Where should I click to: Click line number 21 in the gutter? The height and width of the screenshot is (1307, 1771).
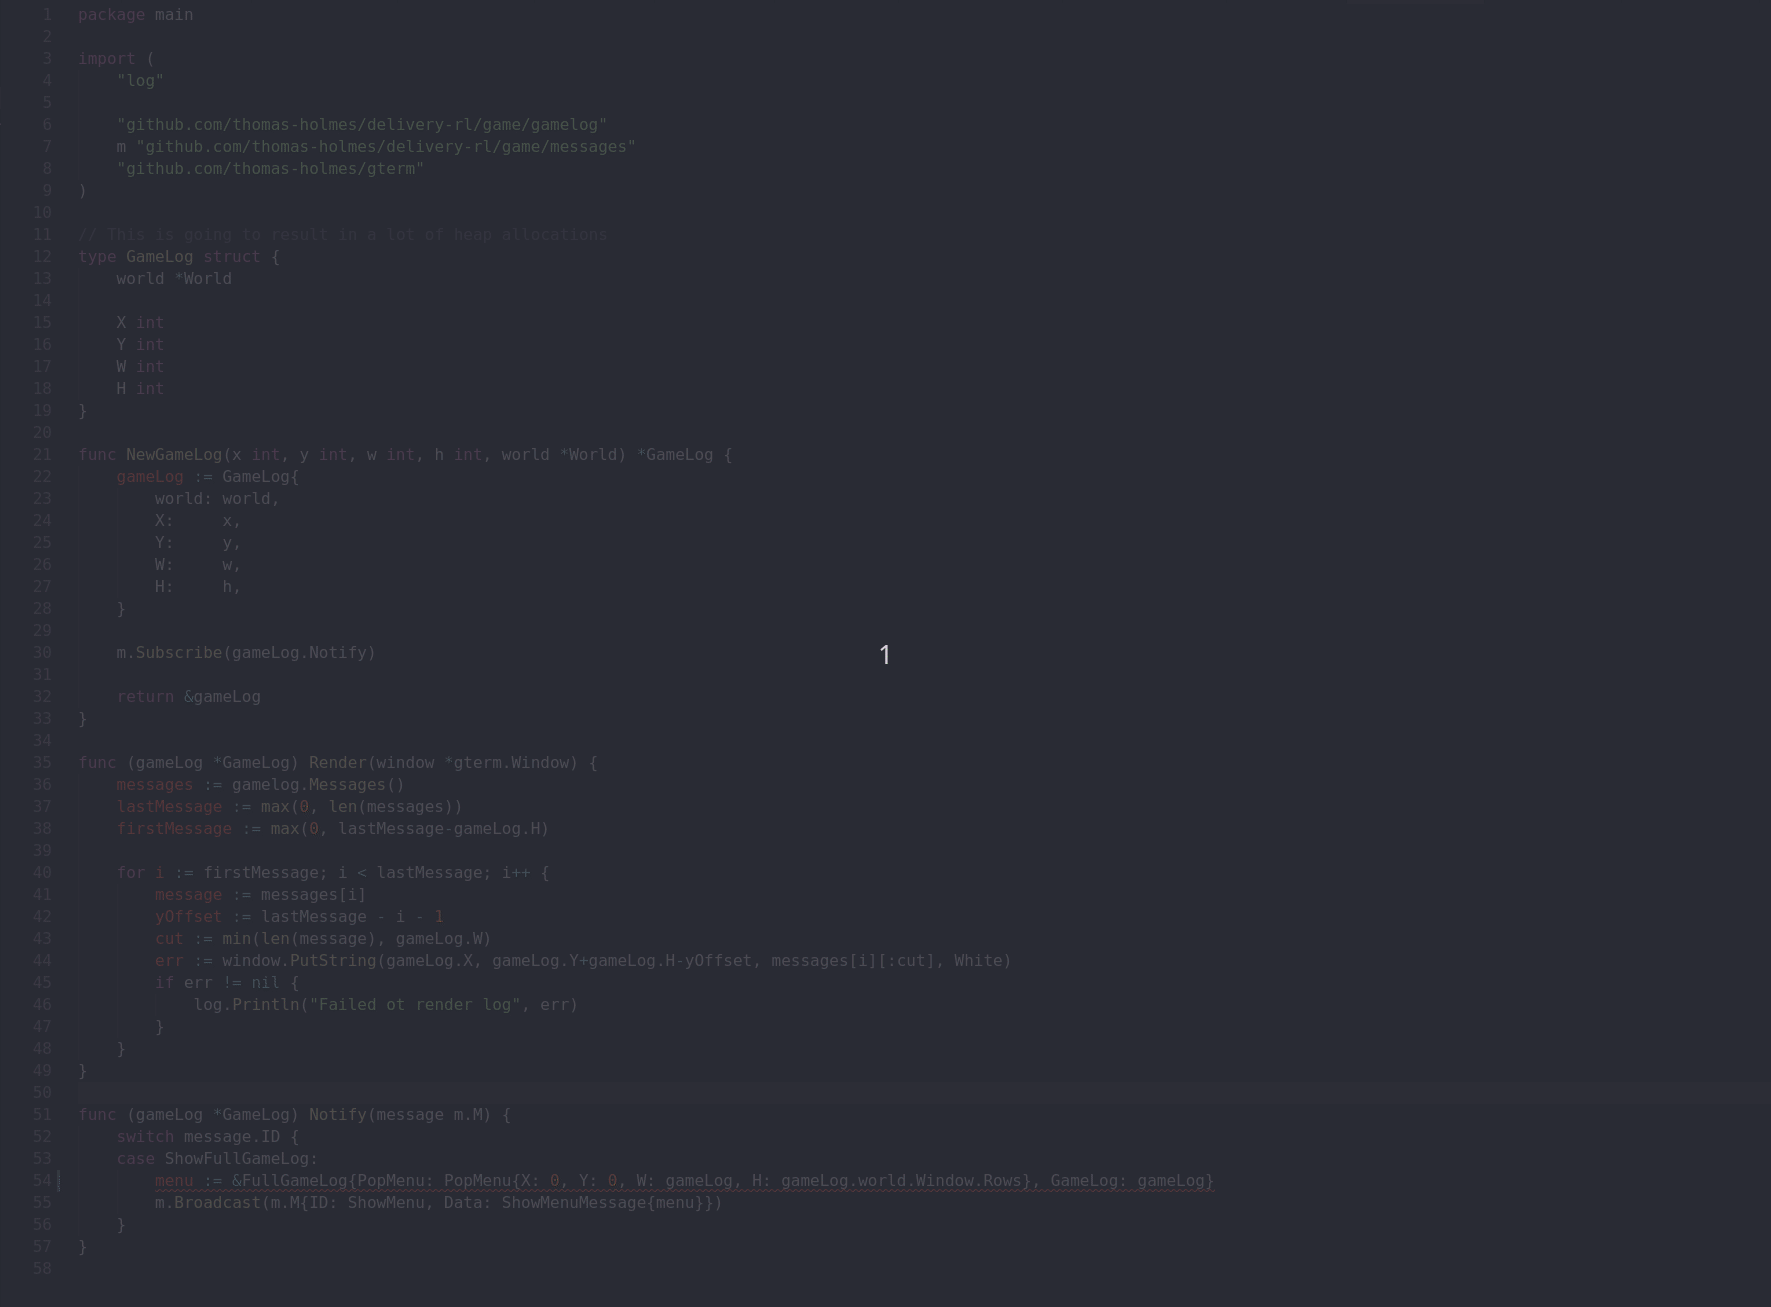click(x=42, y=455)
